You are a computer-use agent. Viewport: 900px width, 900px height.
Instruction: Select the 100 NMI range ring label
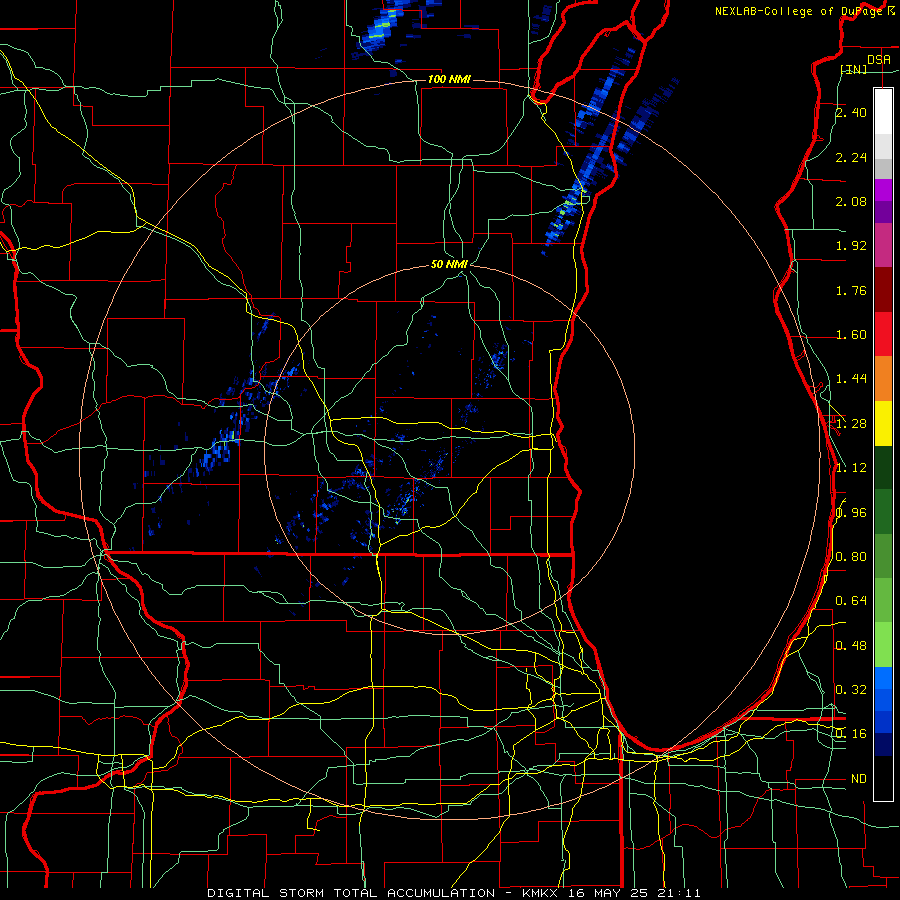pyautogui.click(x=449, y=79)
